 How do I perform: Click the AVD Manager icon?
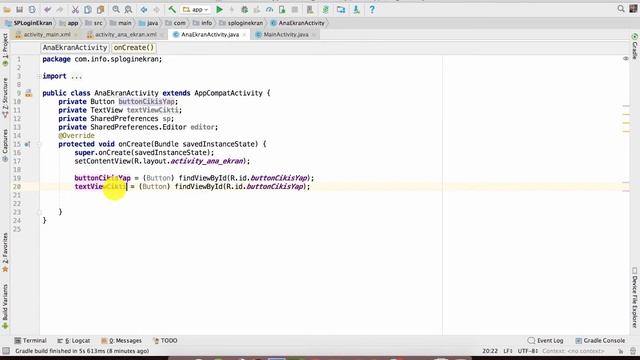[x=310, y=9]
